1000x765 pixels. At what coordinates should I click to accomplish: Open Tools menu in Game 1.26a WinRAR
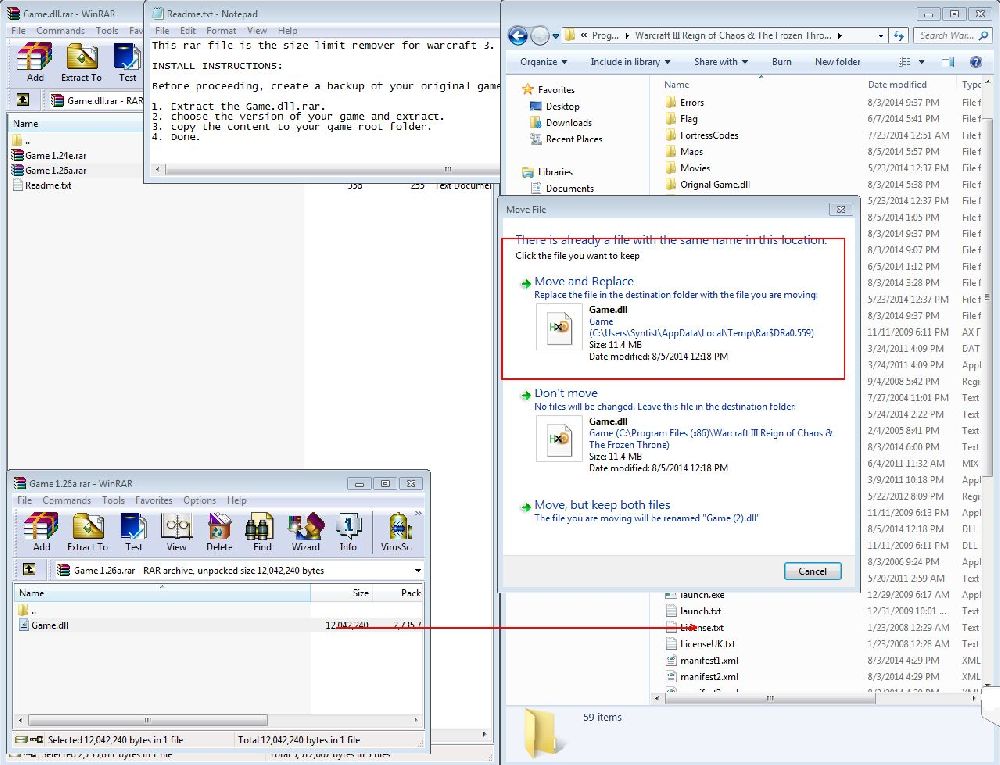pos(113,500)
